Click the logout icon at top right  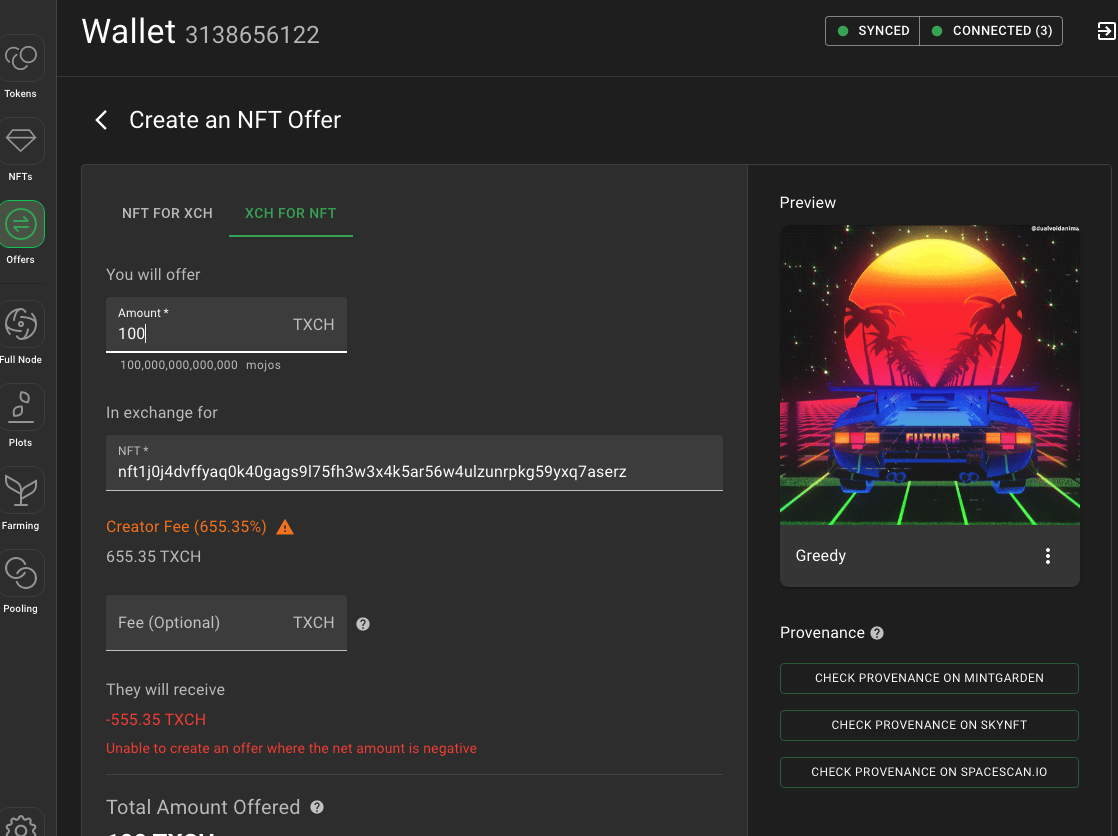point(1106,31)
